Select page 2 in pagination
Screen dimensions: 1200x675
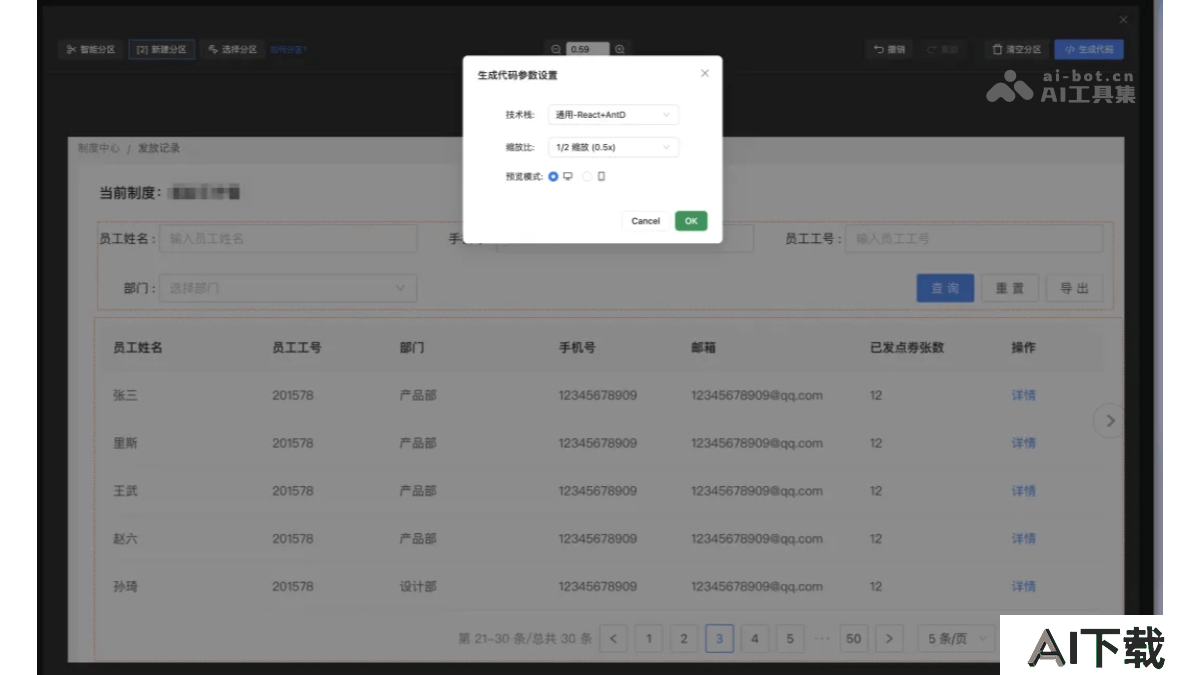coord(684,638)
